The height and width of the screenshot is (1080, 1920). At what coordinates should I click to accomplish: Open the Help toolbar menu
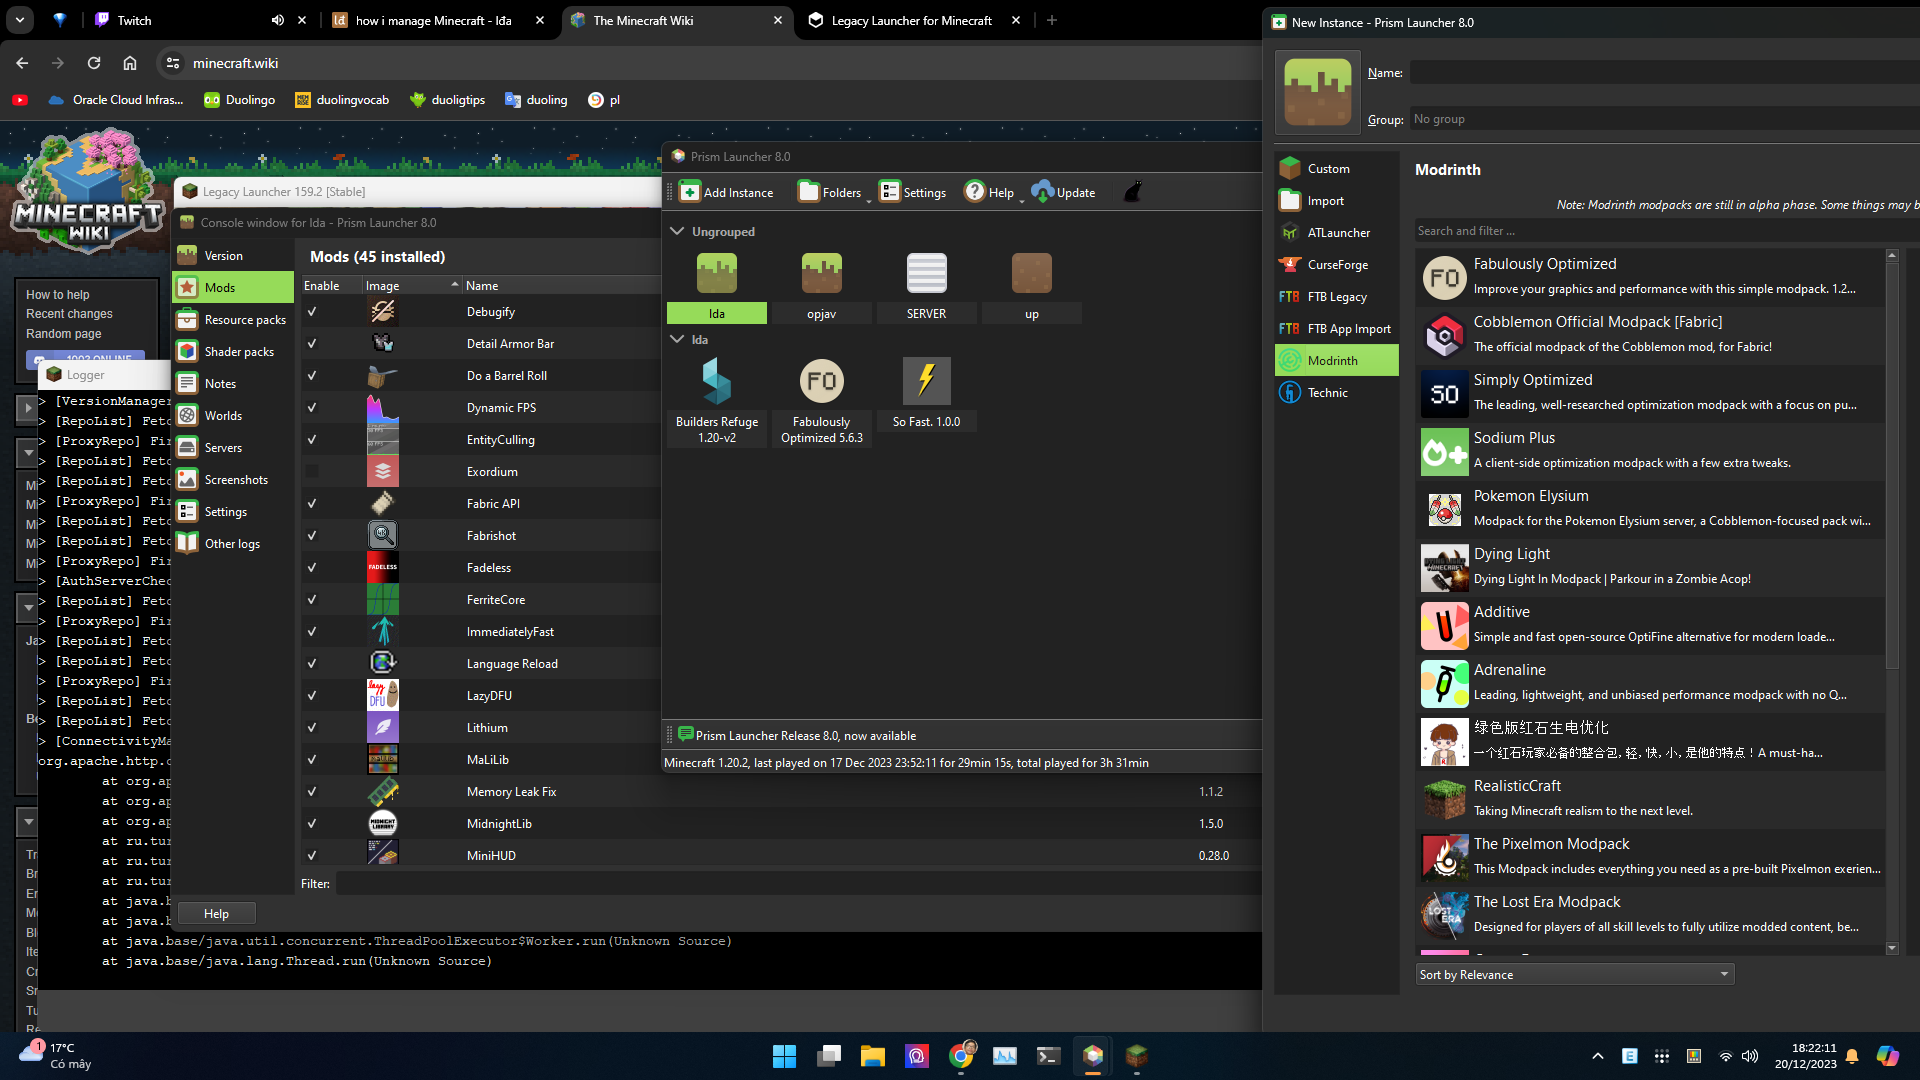point(991,192)
